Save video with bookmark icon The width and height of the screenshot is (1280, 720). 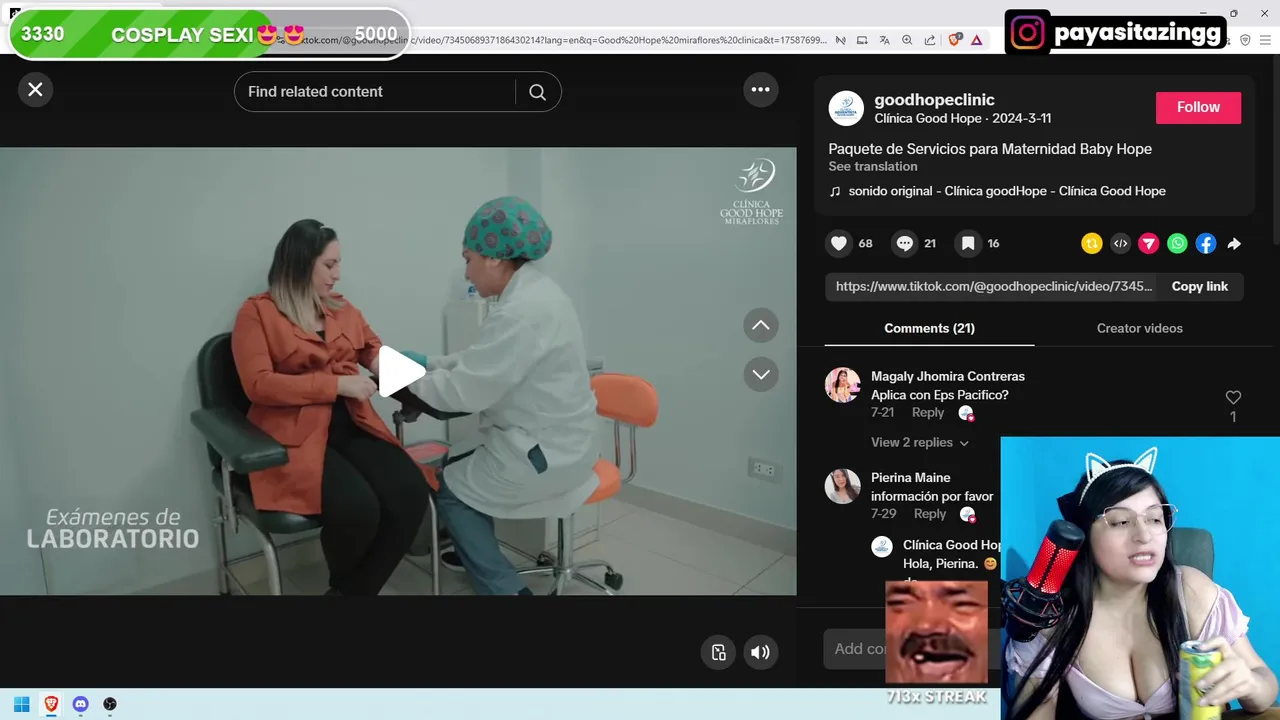click(x=968, y=243)
